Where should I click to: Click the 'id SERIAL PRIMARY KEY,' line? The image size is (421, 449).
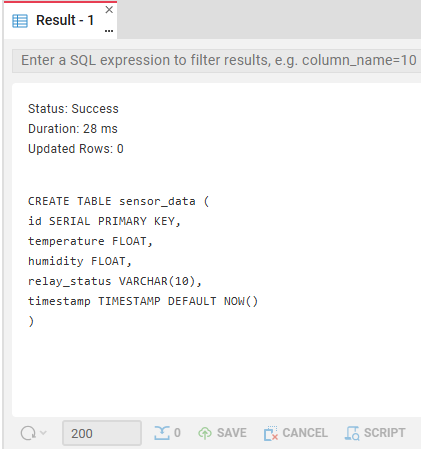104,221
